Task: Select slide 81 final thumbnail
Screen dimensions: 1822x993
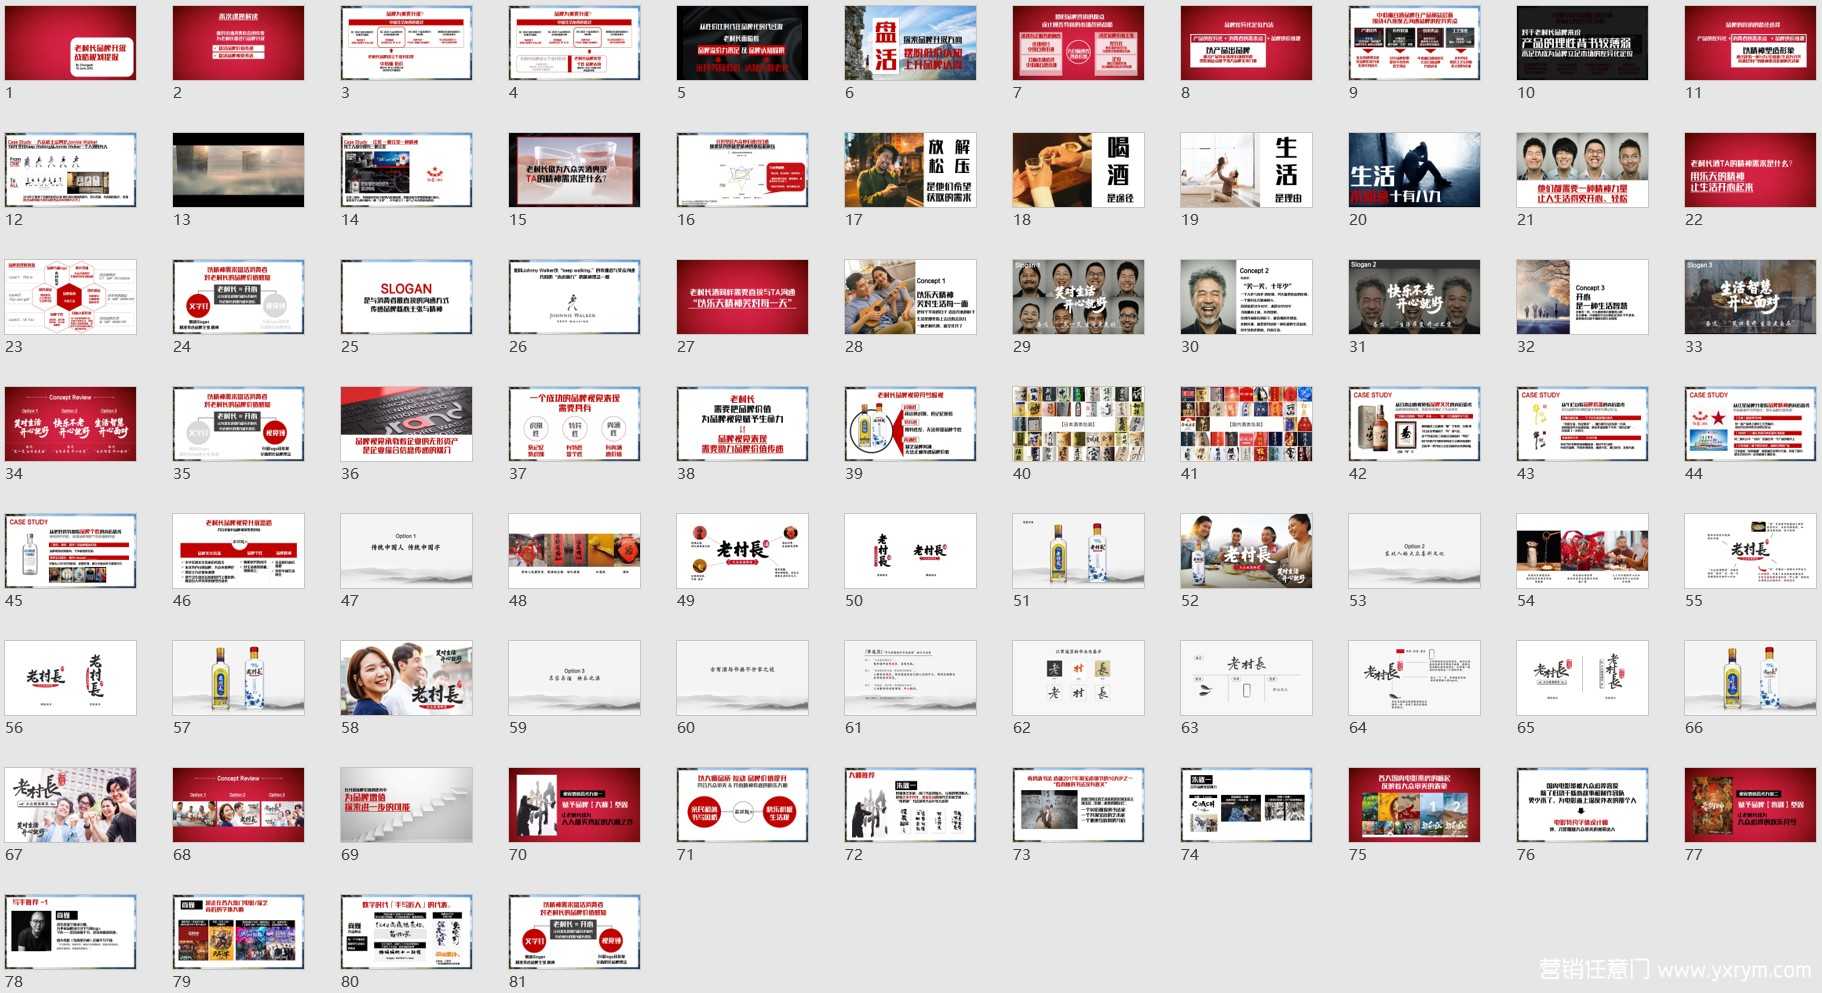Action: 574,932
